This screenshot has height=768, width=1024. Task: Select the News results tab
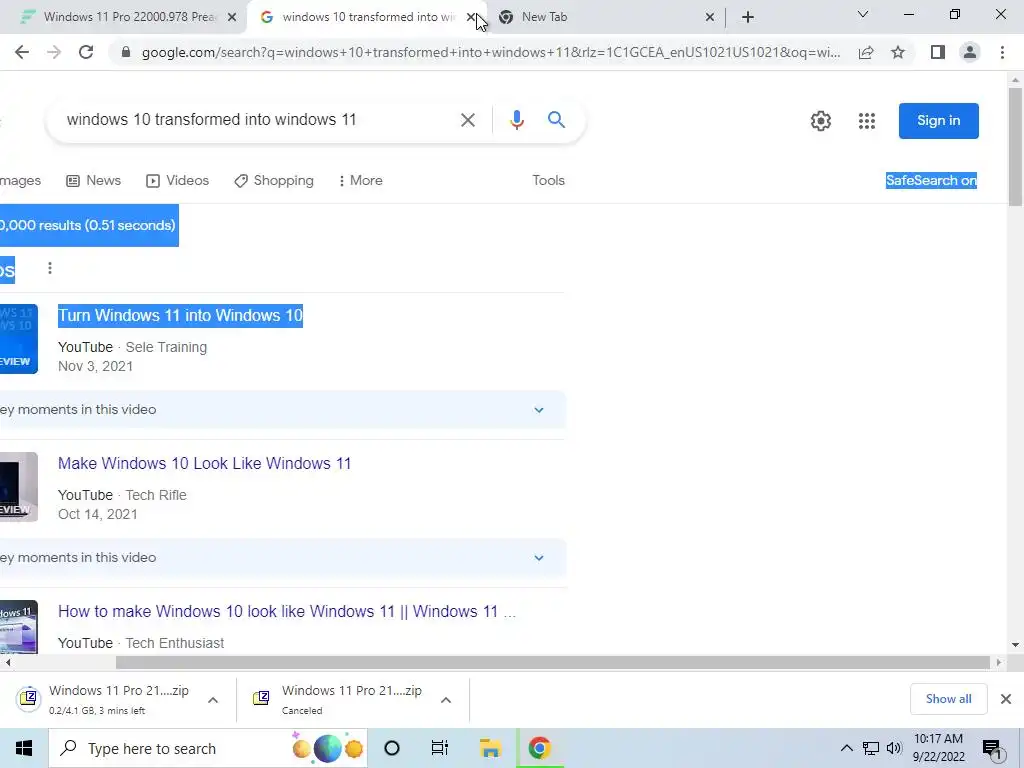[94, 180]
